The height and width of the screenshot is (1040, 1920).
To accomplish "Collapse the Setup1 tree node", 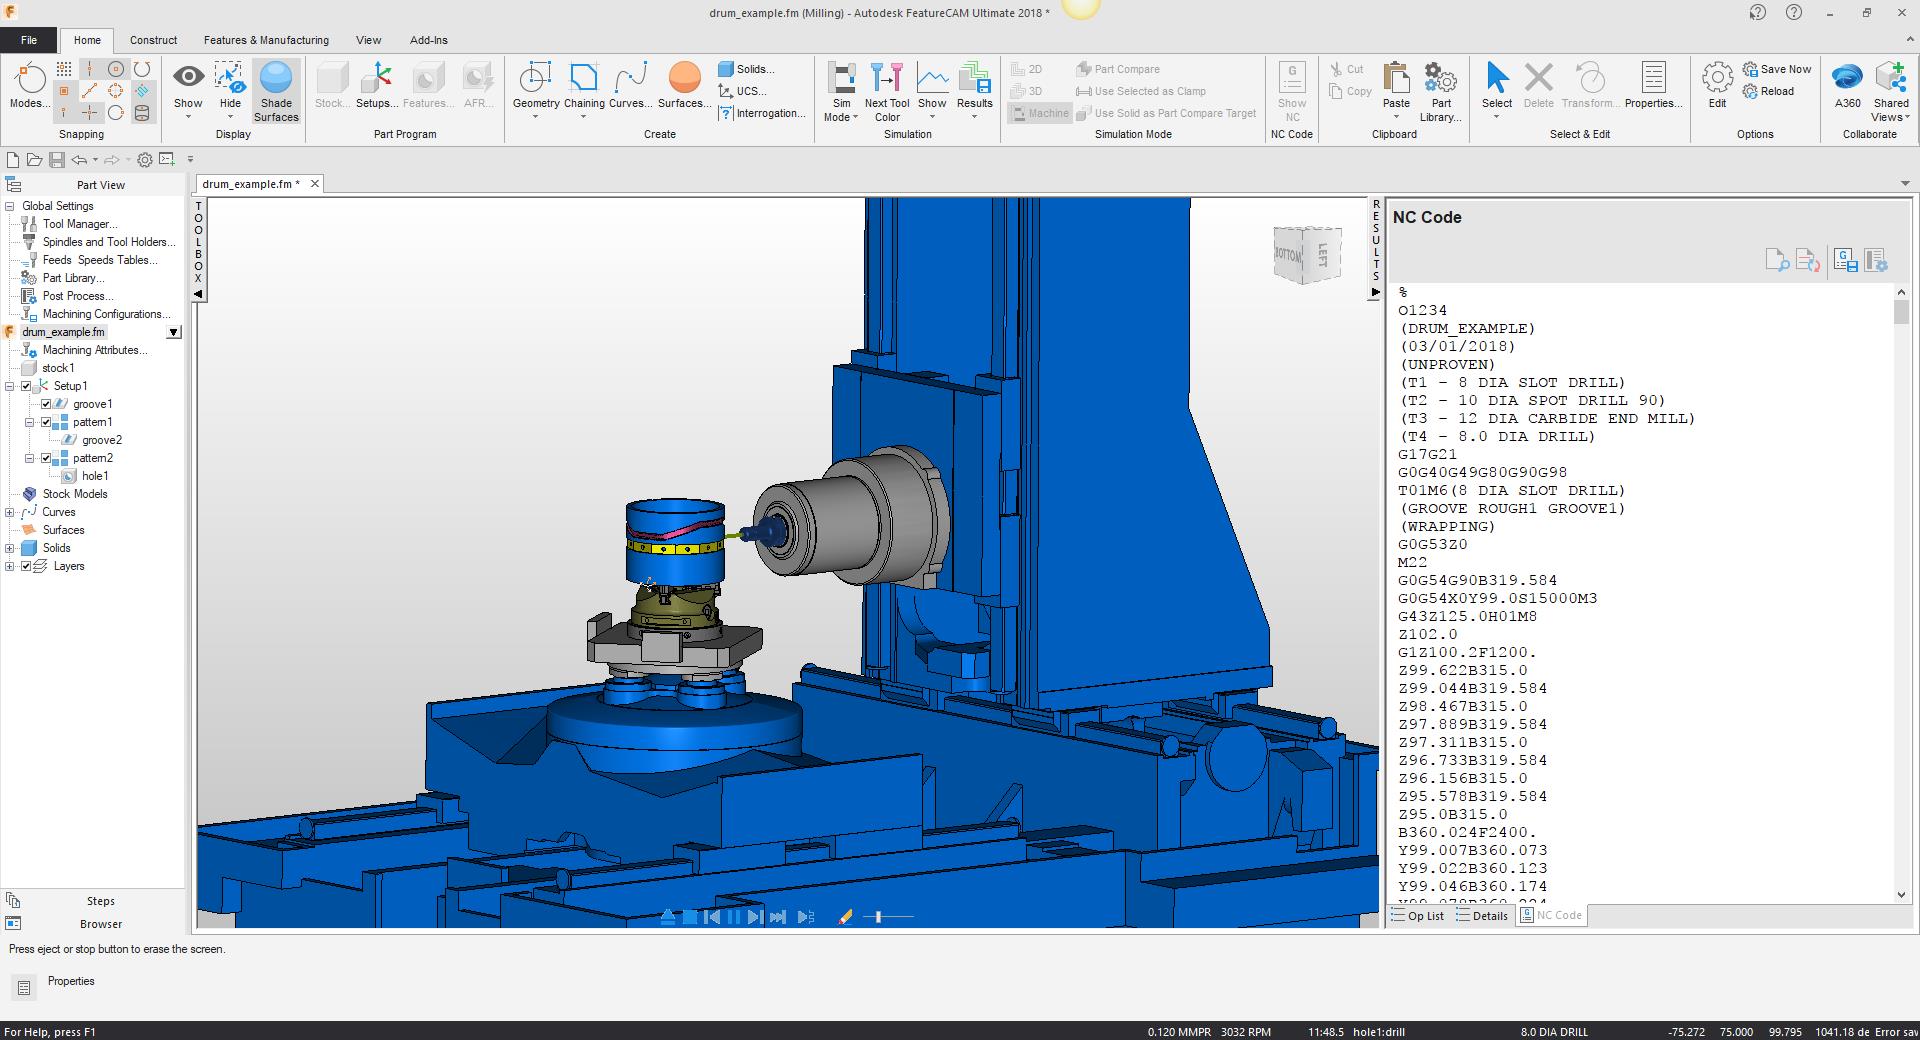I will coord(10,386).
